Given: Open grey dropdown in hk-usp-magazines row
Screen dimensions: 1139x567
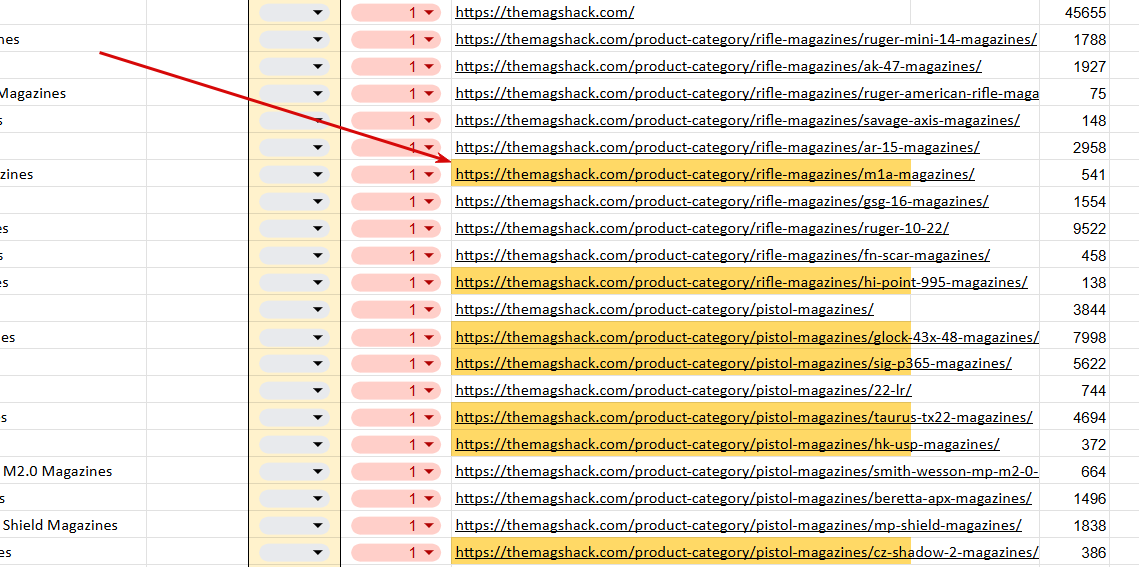Looking at the screenshot, I should (294, 444).
